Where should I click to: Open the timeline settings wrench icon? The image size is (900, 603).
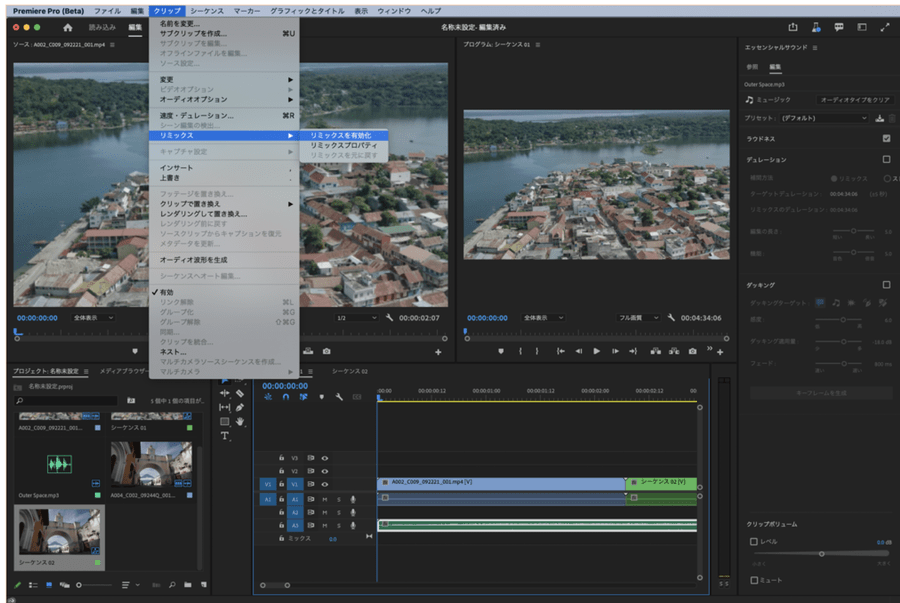click(x=340, y=397)
